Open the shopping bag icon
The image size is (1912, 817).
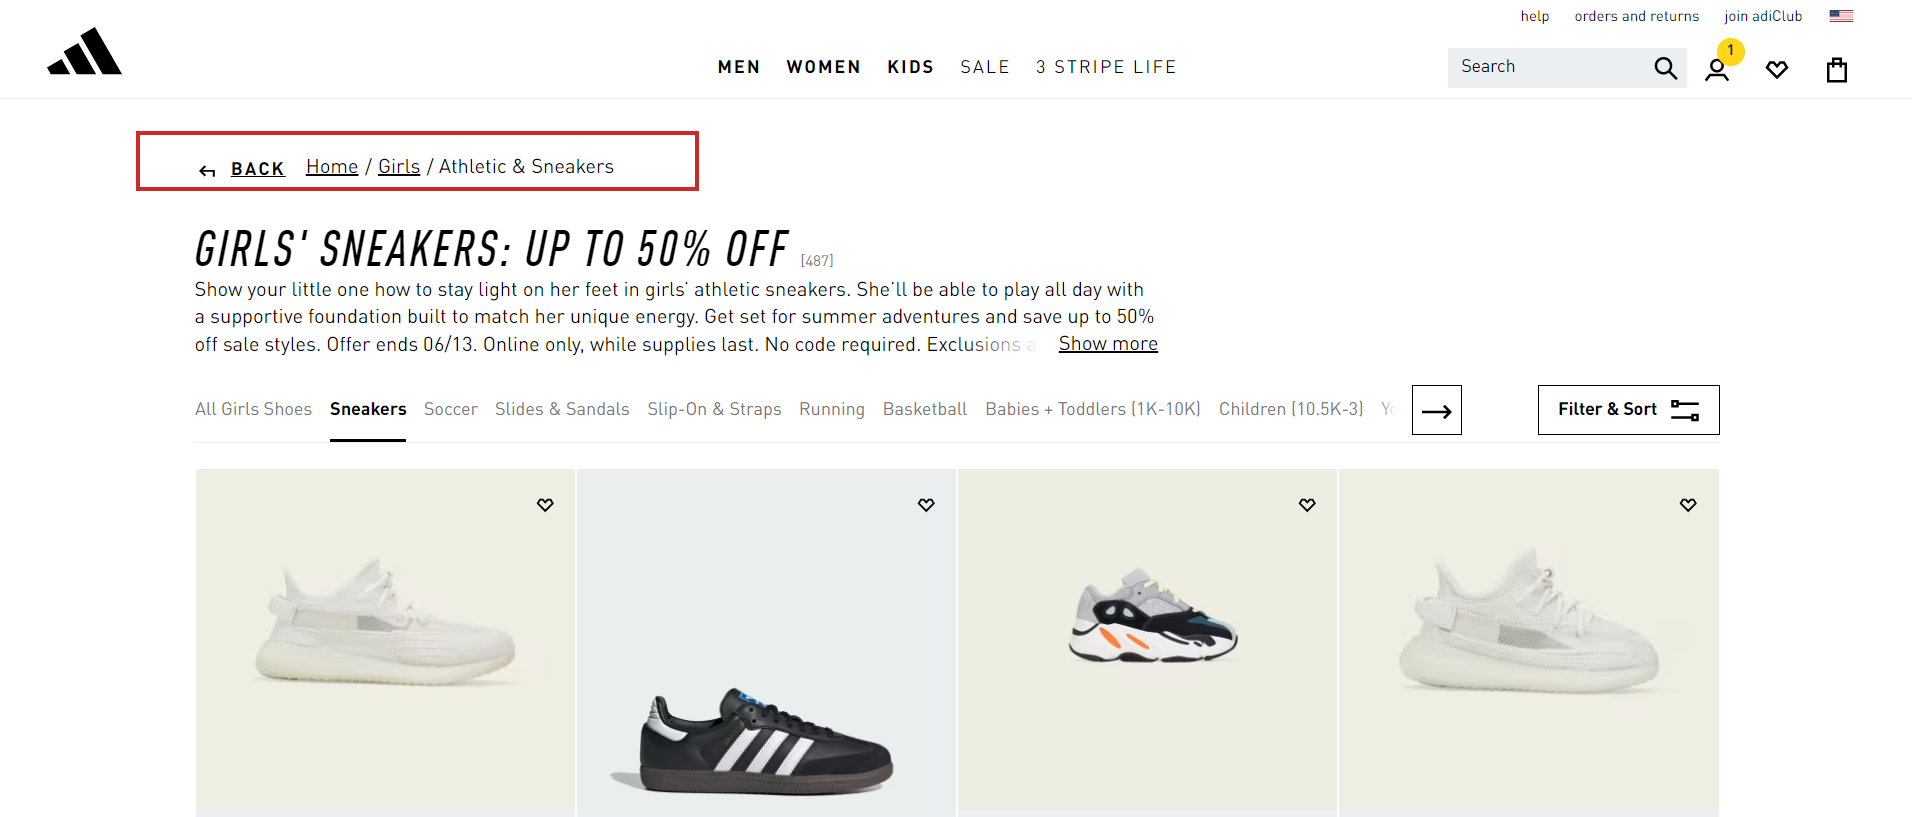pos(1836,69)
